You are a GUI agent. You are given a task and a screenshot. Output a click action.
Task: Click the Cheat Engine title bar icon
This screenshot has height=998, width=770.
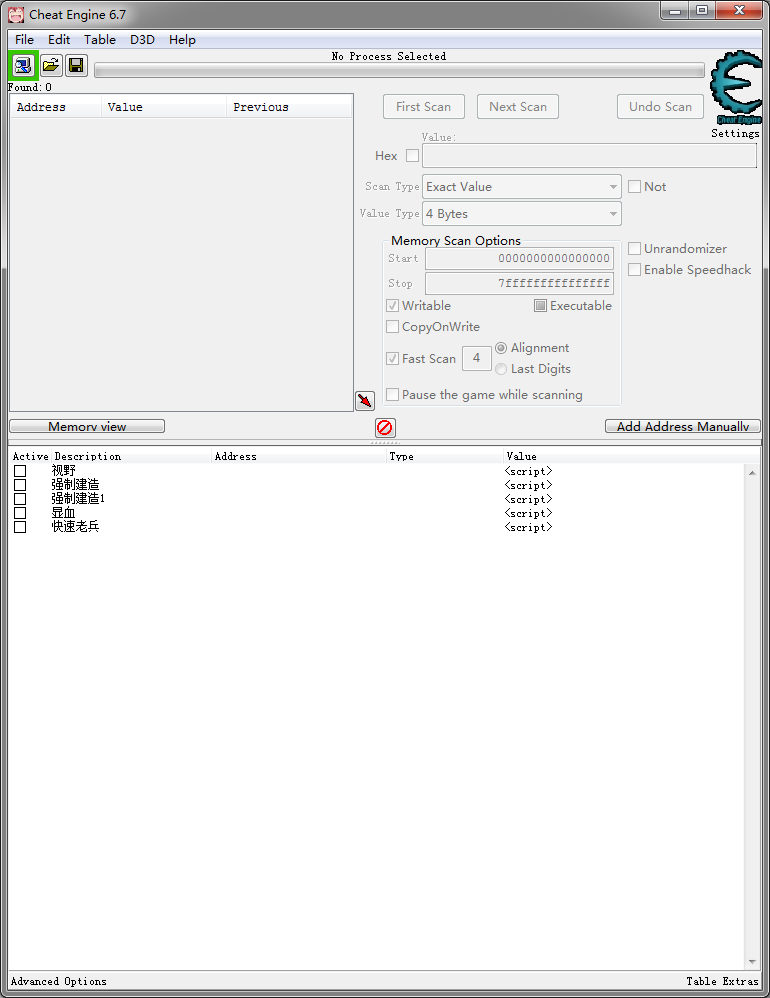pos(16,14)
